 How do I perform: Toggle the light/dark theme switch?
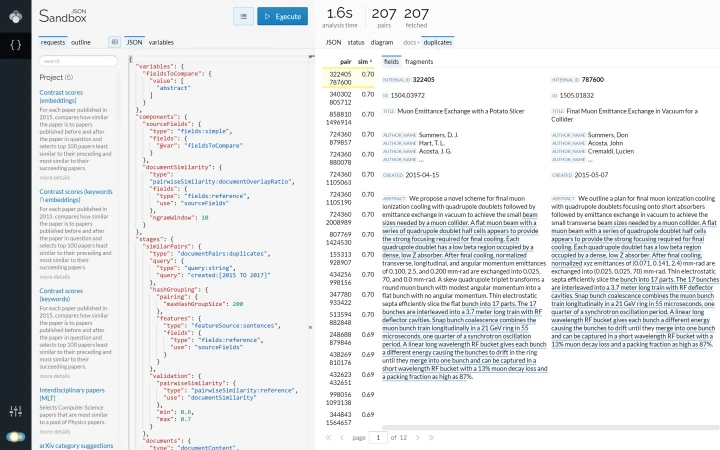coord(16,437)
